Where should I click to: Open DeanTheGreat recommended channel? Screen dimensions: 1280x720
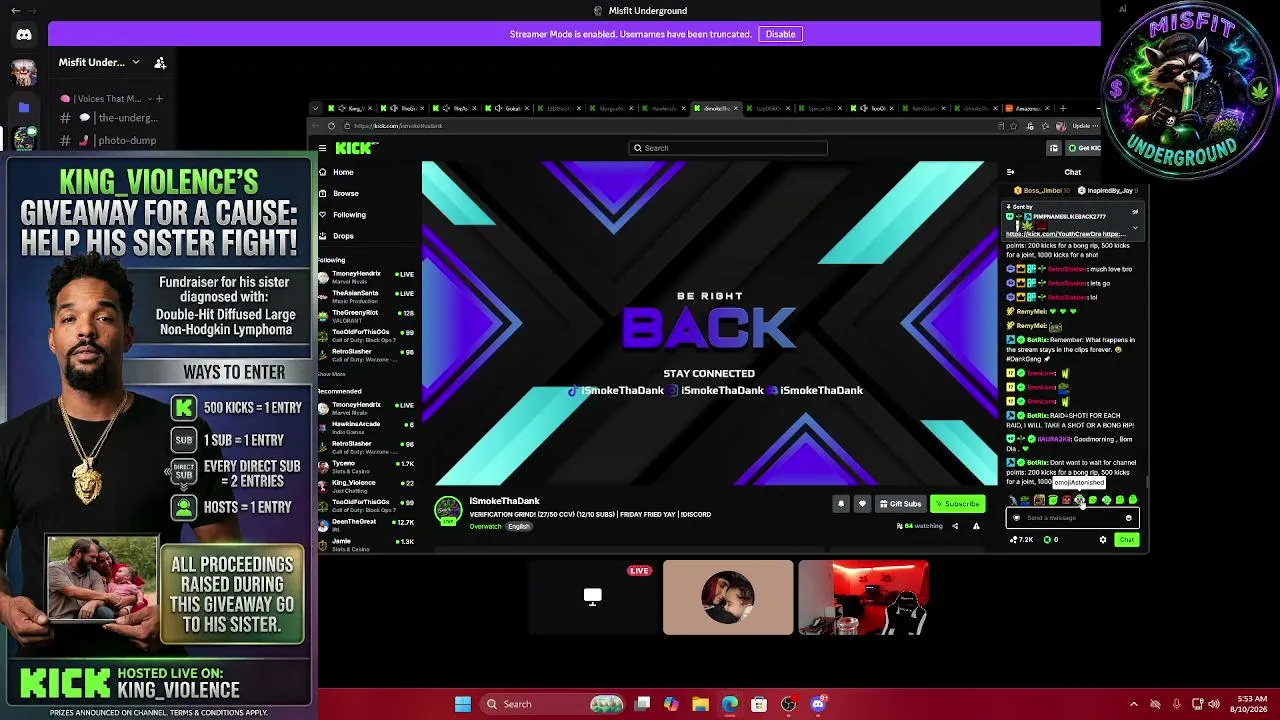coord(366,525)
